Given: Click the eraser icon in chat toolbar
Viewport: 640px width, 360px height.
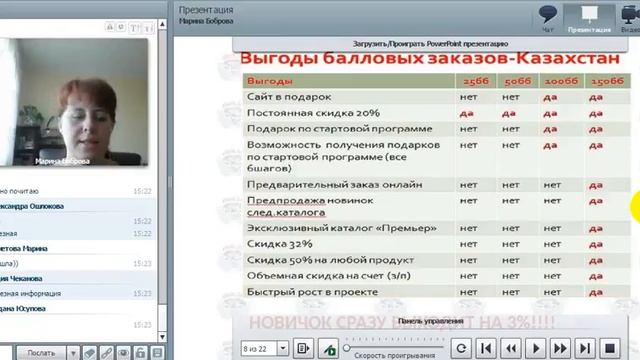Looking at the screenshot, I should (x=90, y=353).
